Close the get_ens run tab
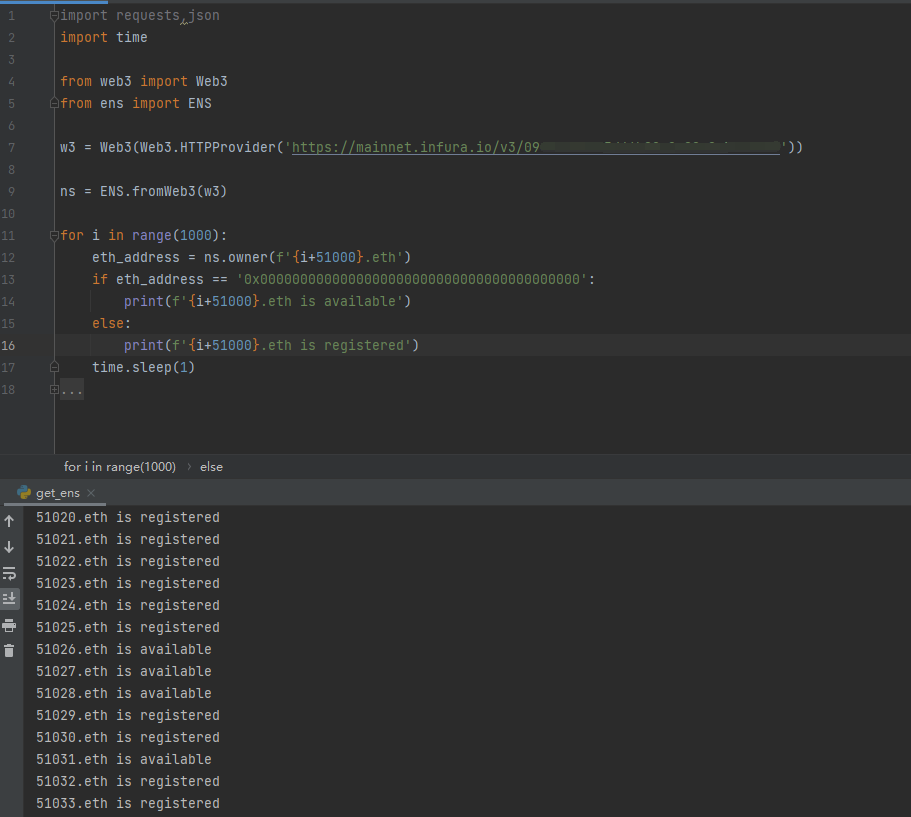 tap(91, 493)
